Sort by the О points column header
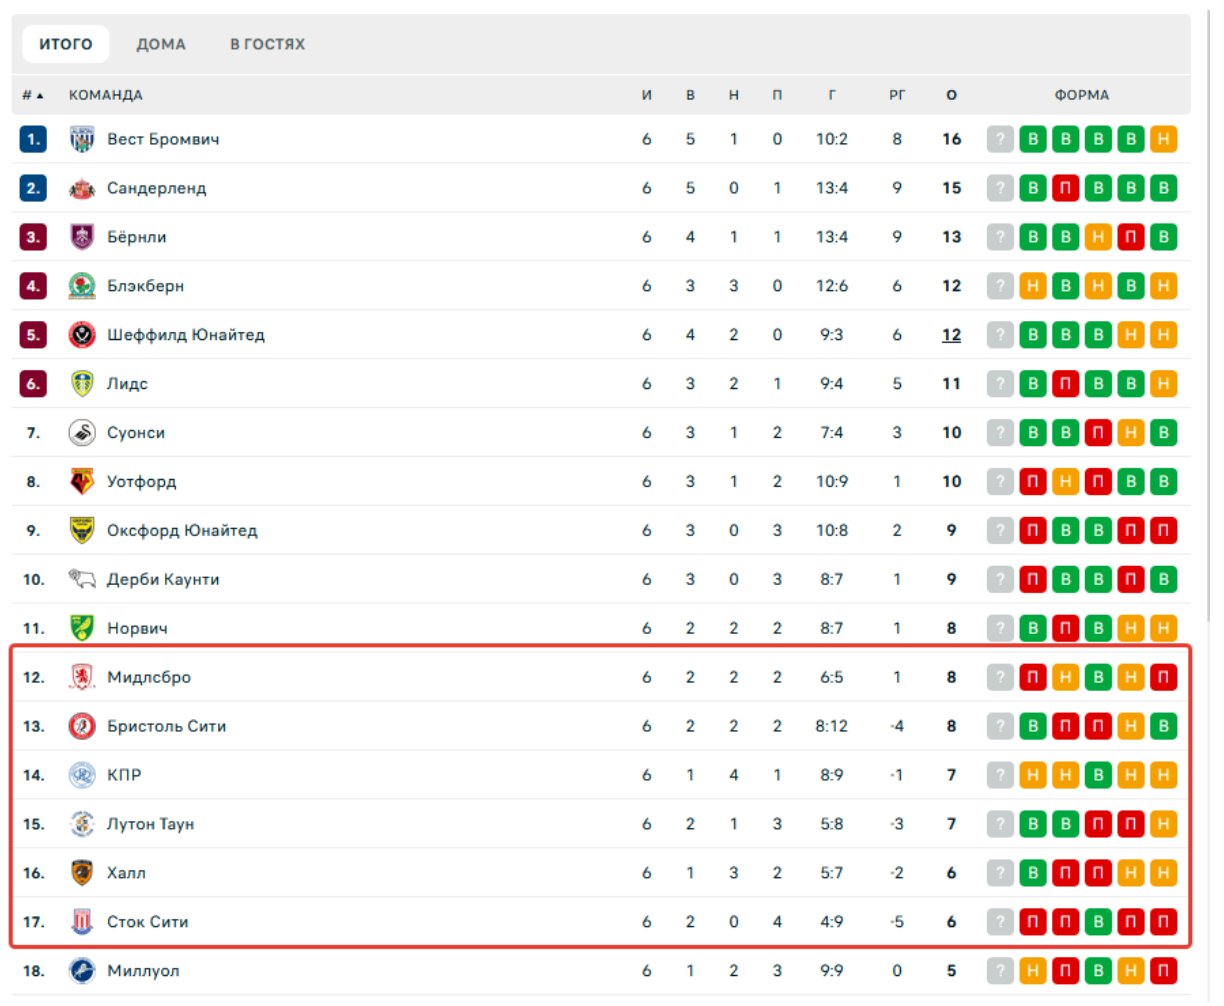The width and height of the screenshot is (1224, 1006). pos(951,95)
